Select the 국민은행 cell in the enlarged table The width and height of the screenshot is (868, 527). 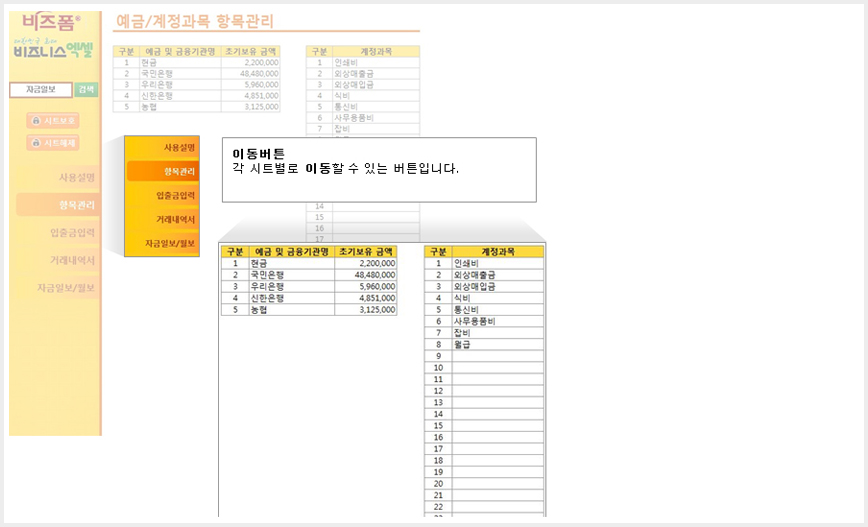tap(292, 275)
